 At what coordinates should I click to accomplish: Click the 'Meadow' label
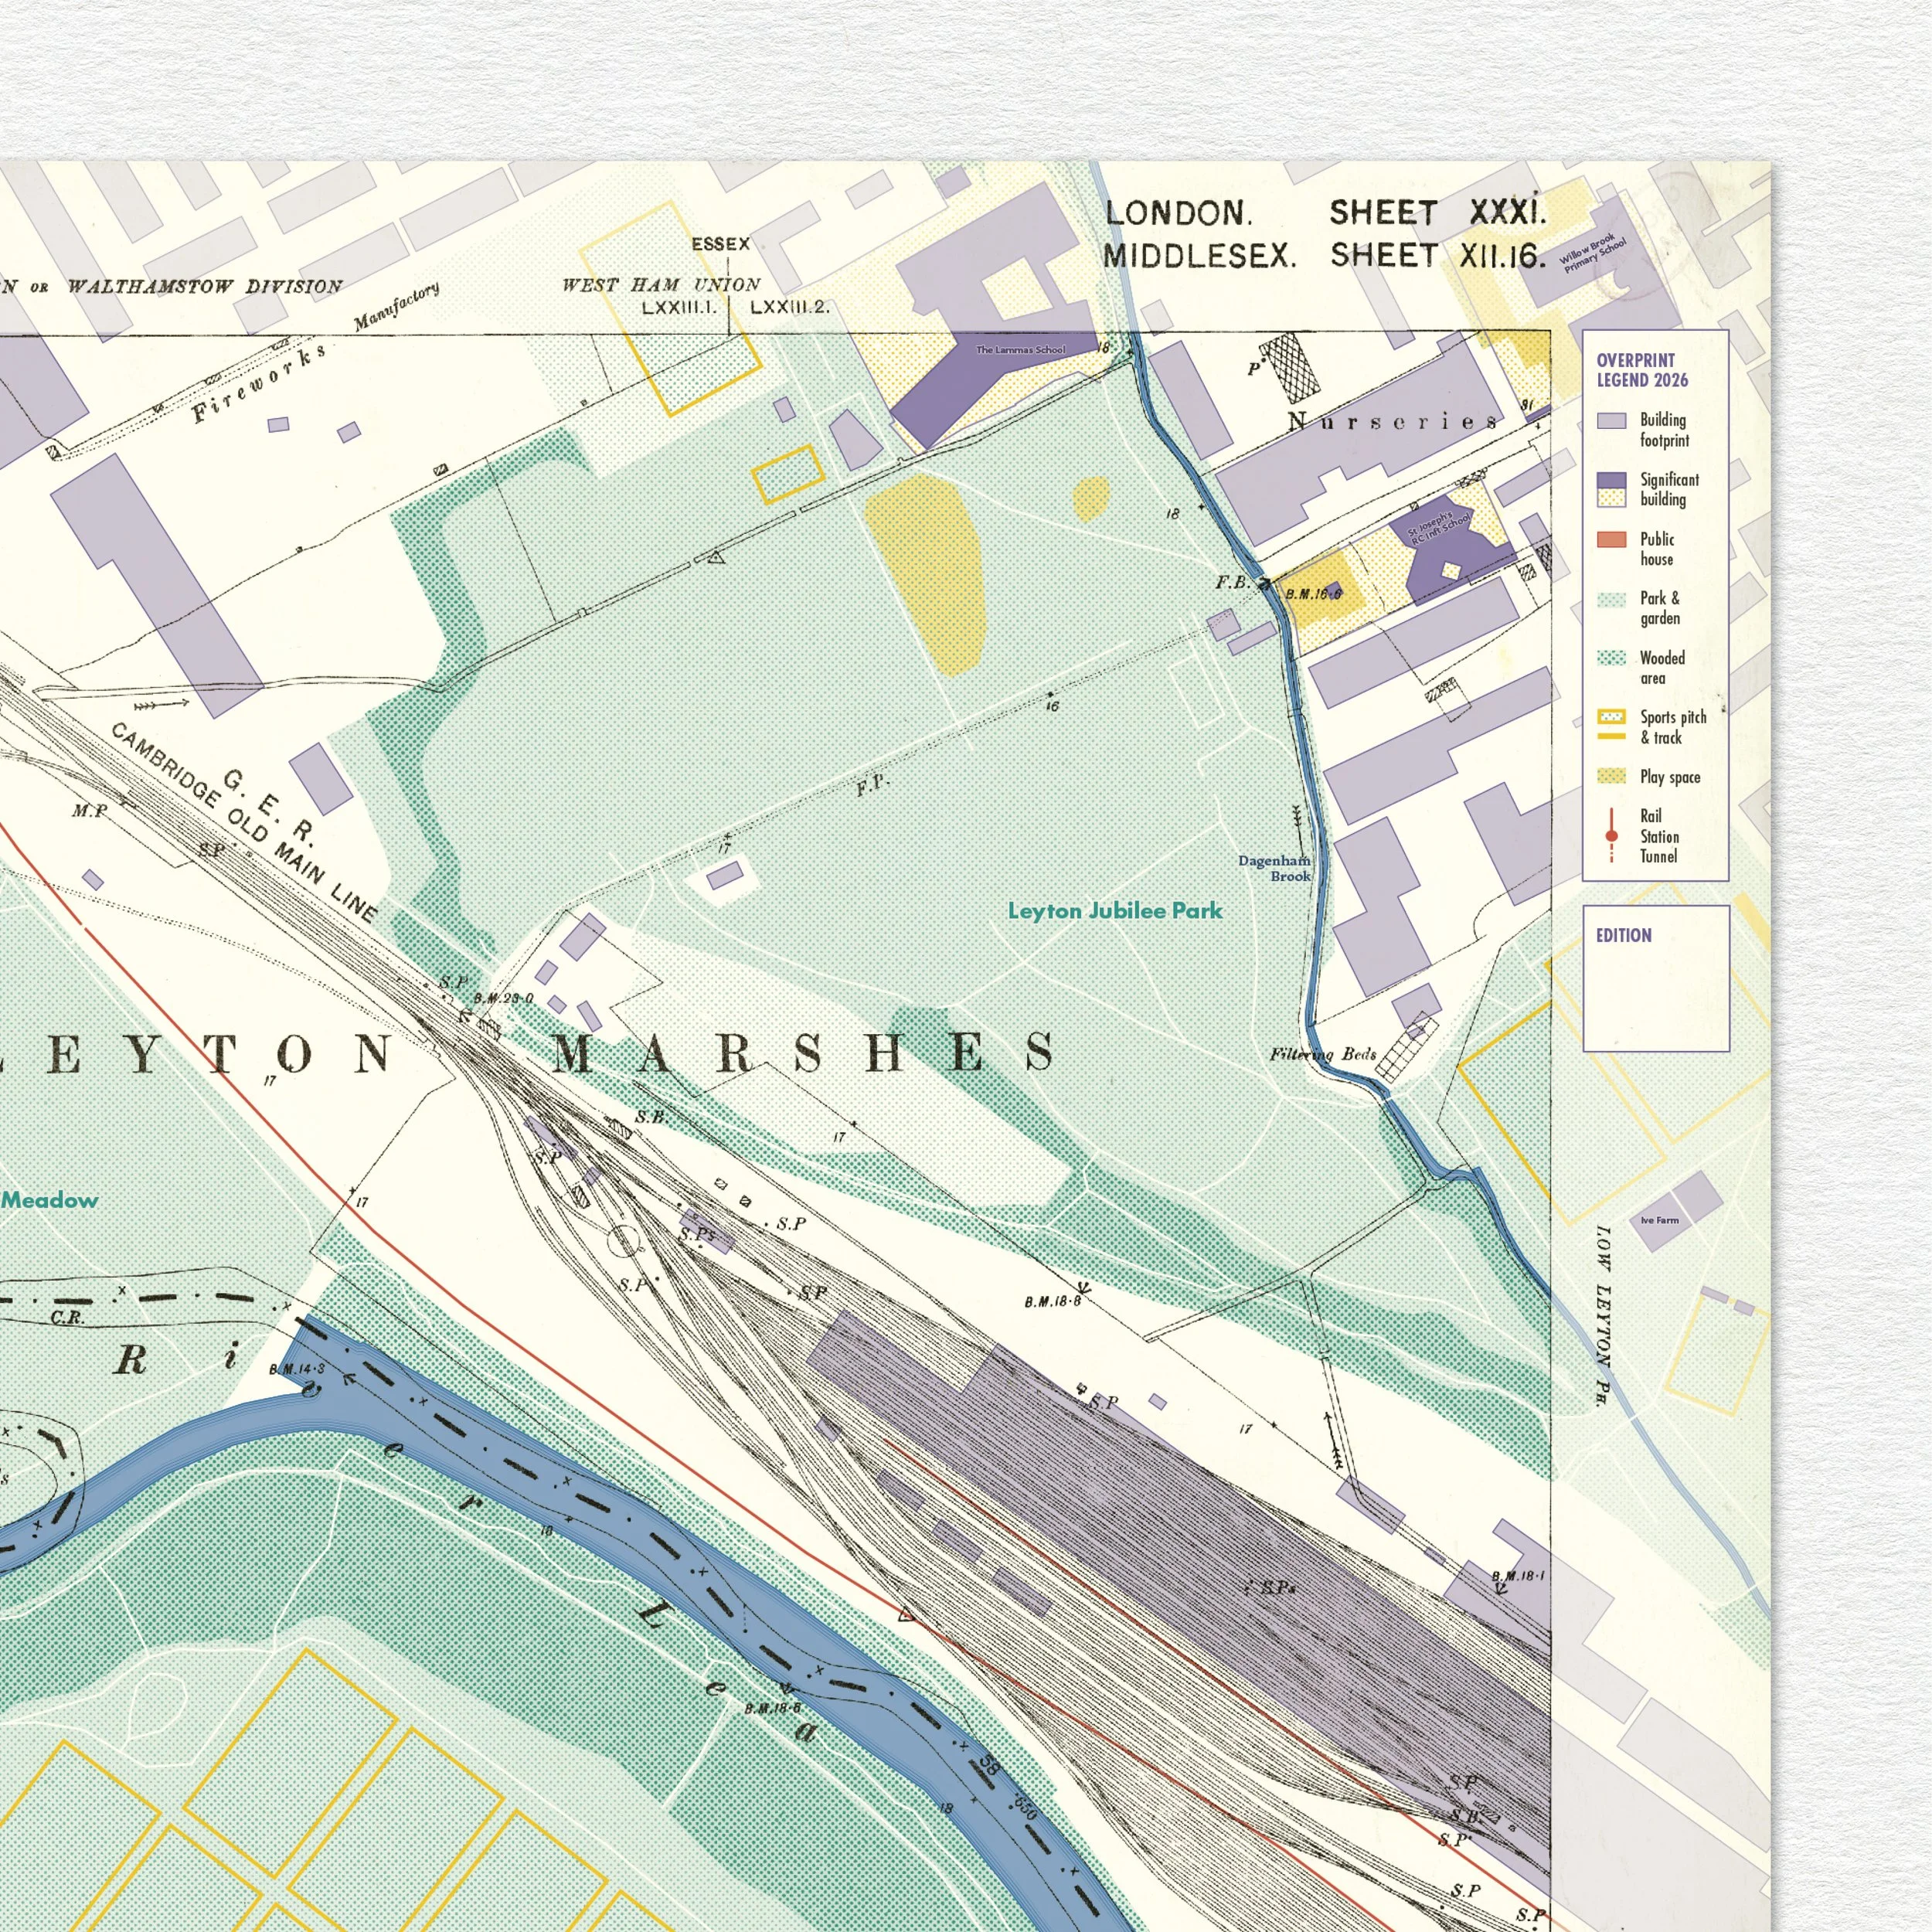[49, 1199]
